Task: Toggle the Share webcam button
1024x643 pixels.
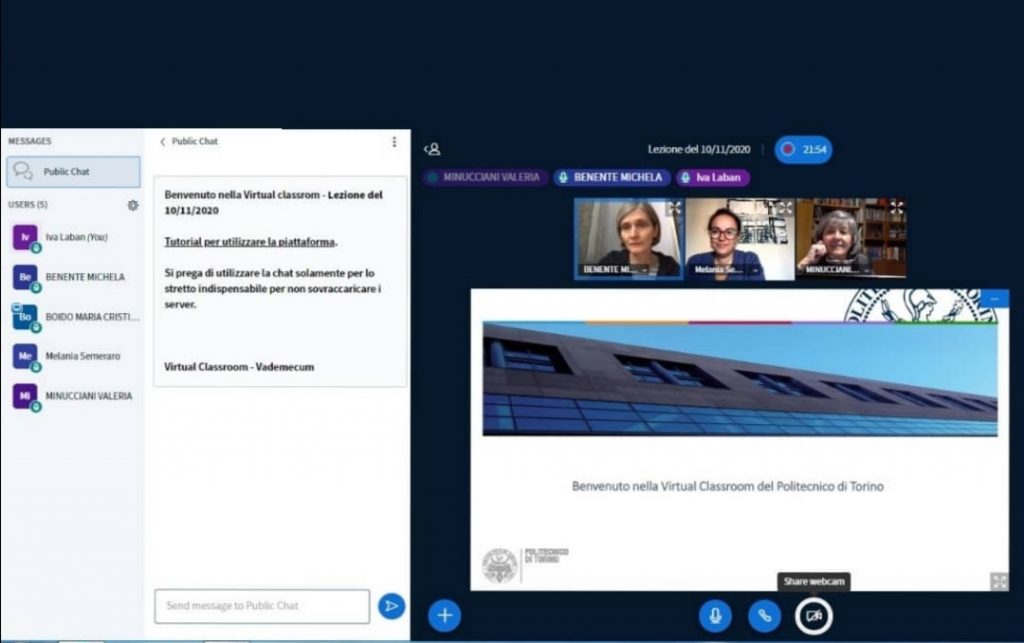Action: pyautogui.click(x=813, y=615)
